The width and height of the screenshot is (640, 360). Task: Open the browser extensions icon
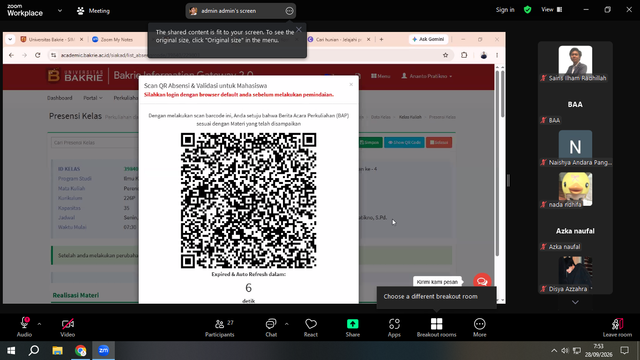click(464, 55)
